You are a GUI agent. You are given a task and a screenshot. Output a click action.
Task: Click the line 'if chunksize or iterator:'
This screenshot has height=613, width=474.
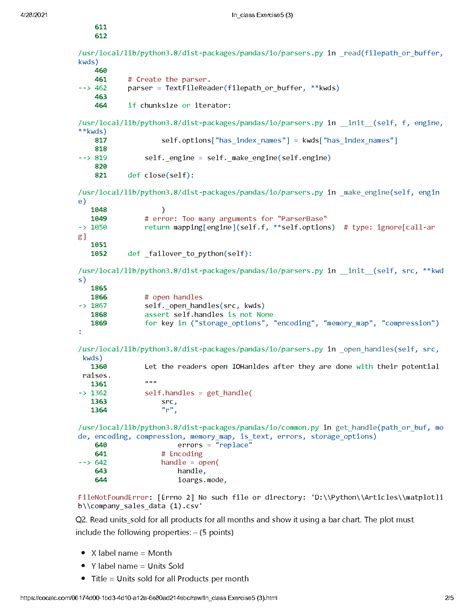tap(179, 105)
